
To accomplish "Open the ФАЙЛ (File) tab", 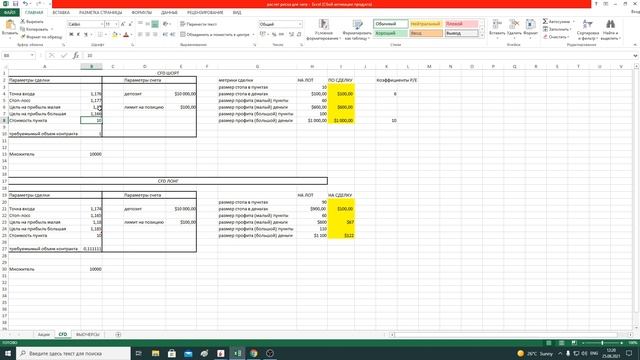I will point(10,13).
